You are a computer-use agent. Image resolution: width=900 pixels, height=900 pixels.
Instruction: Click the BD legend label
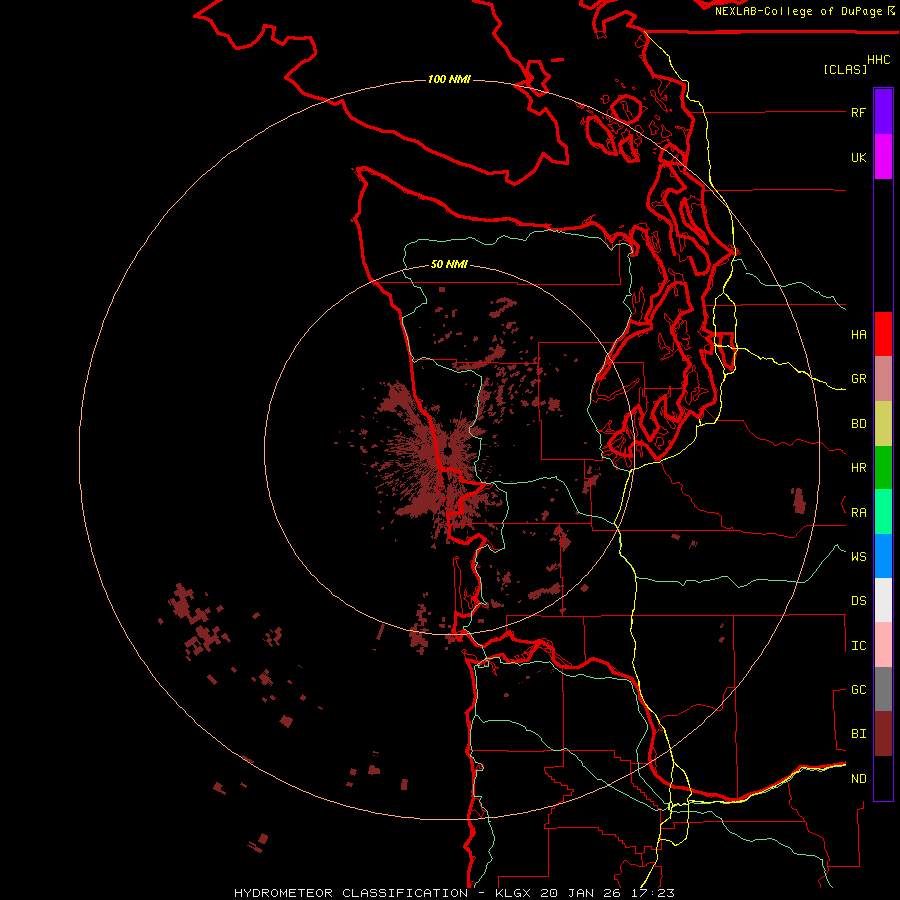[858, 424]
